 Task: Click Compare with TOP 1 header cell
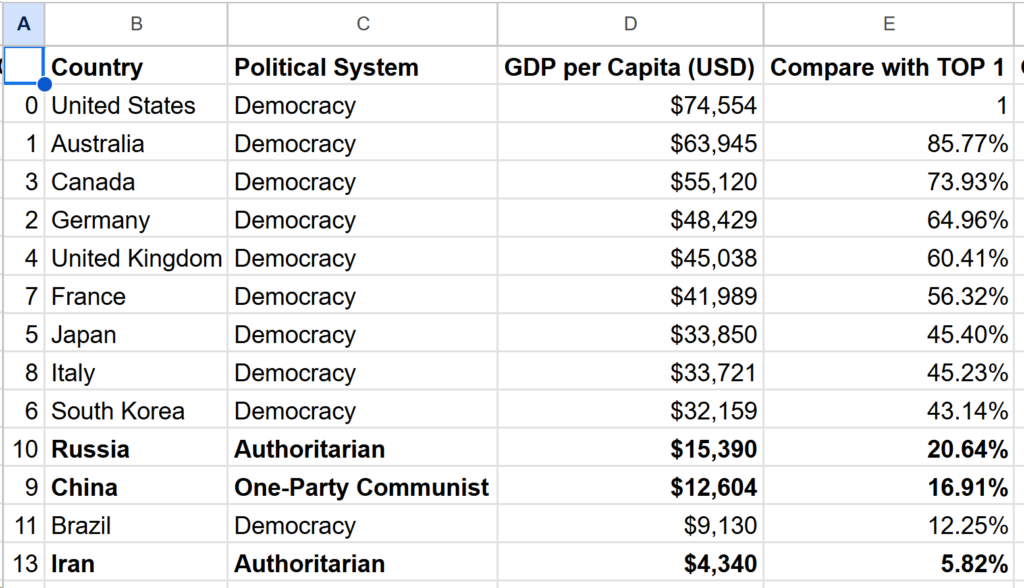tap(888, 68)
